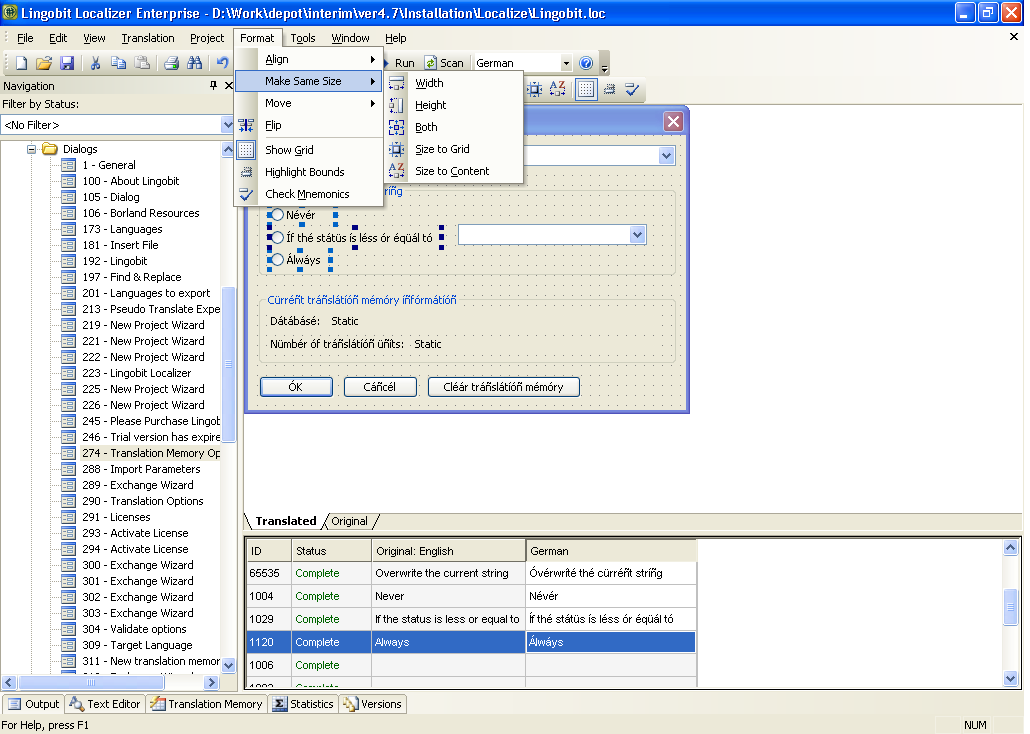Screen dimensions: 1030x734
Task: Click the Highlight Bounds toolbar icon
Action: click(610, 89)
